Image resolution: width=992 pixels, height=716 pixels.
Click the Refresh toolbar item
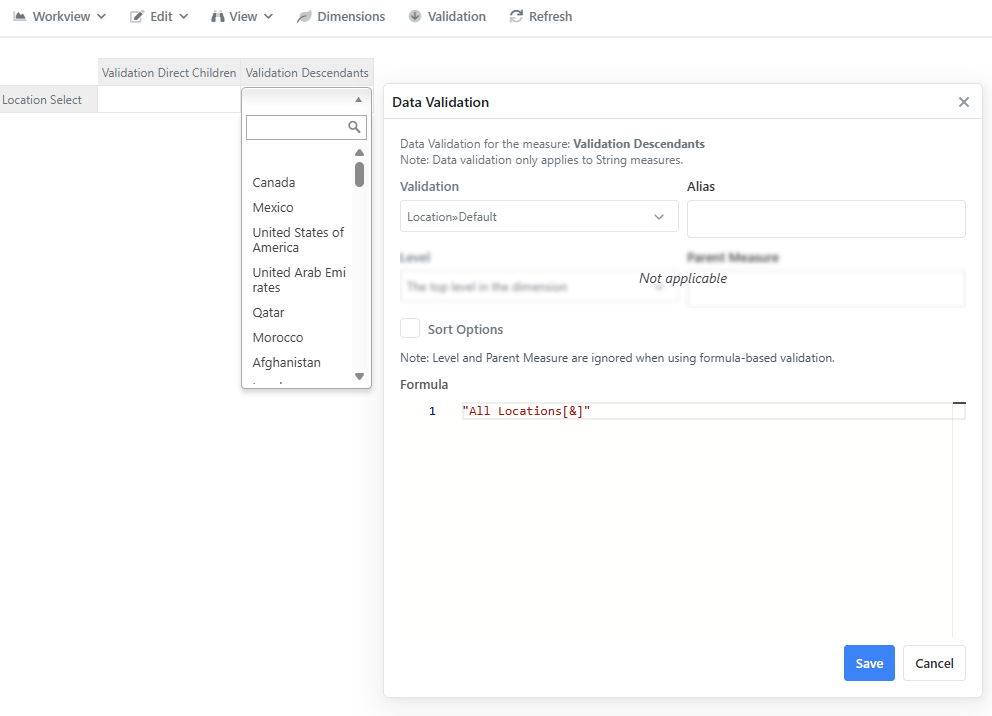pyautogui.click(x=541, y=16)
